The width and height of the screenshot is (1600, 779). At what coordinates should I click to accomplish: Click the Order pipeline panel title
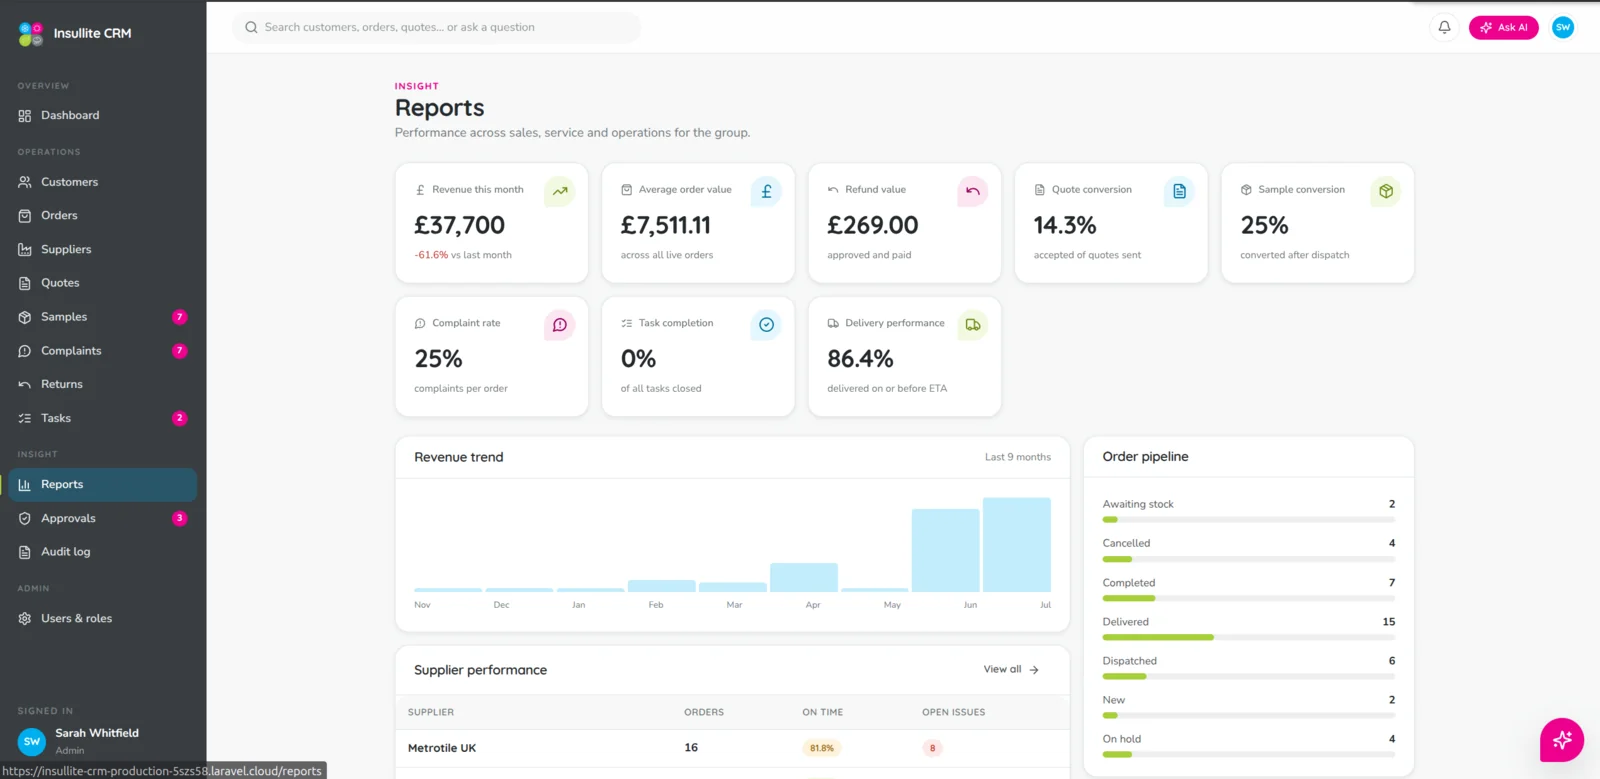tap(1146, 457)
